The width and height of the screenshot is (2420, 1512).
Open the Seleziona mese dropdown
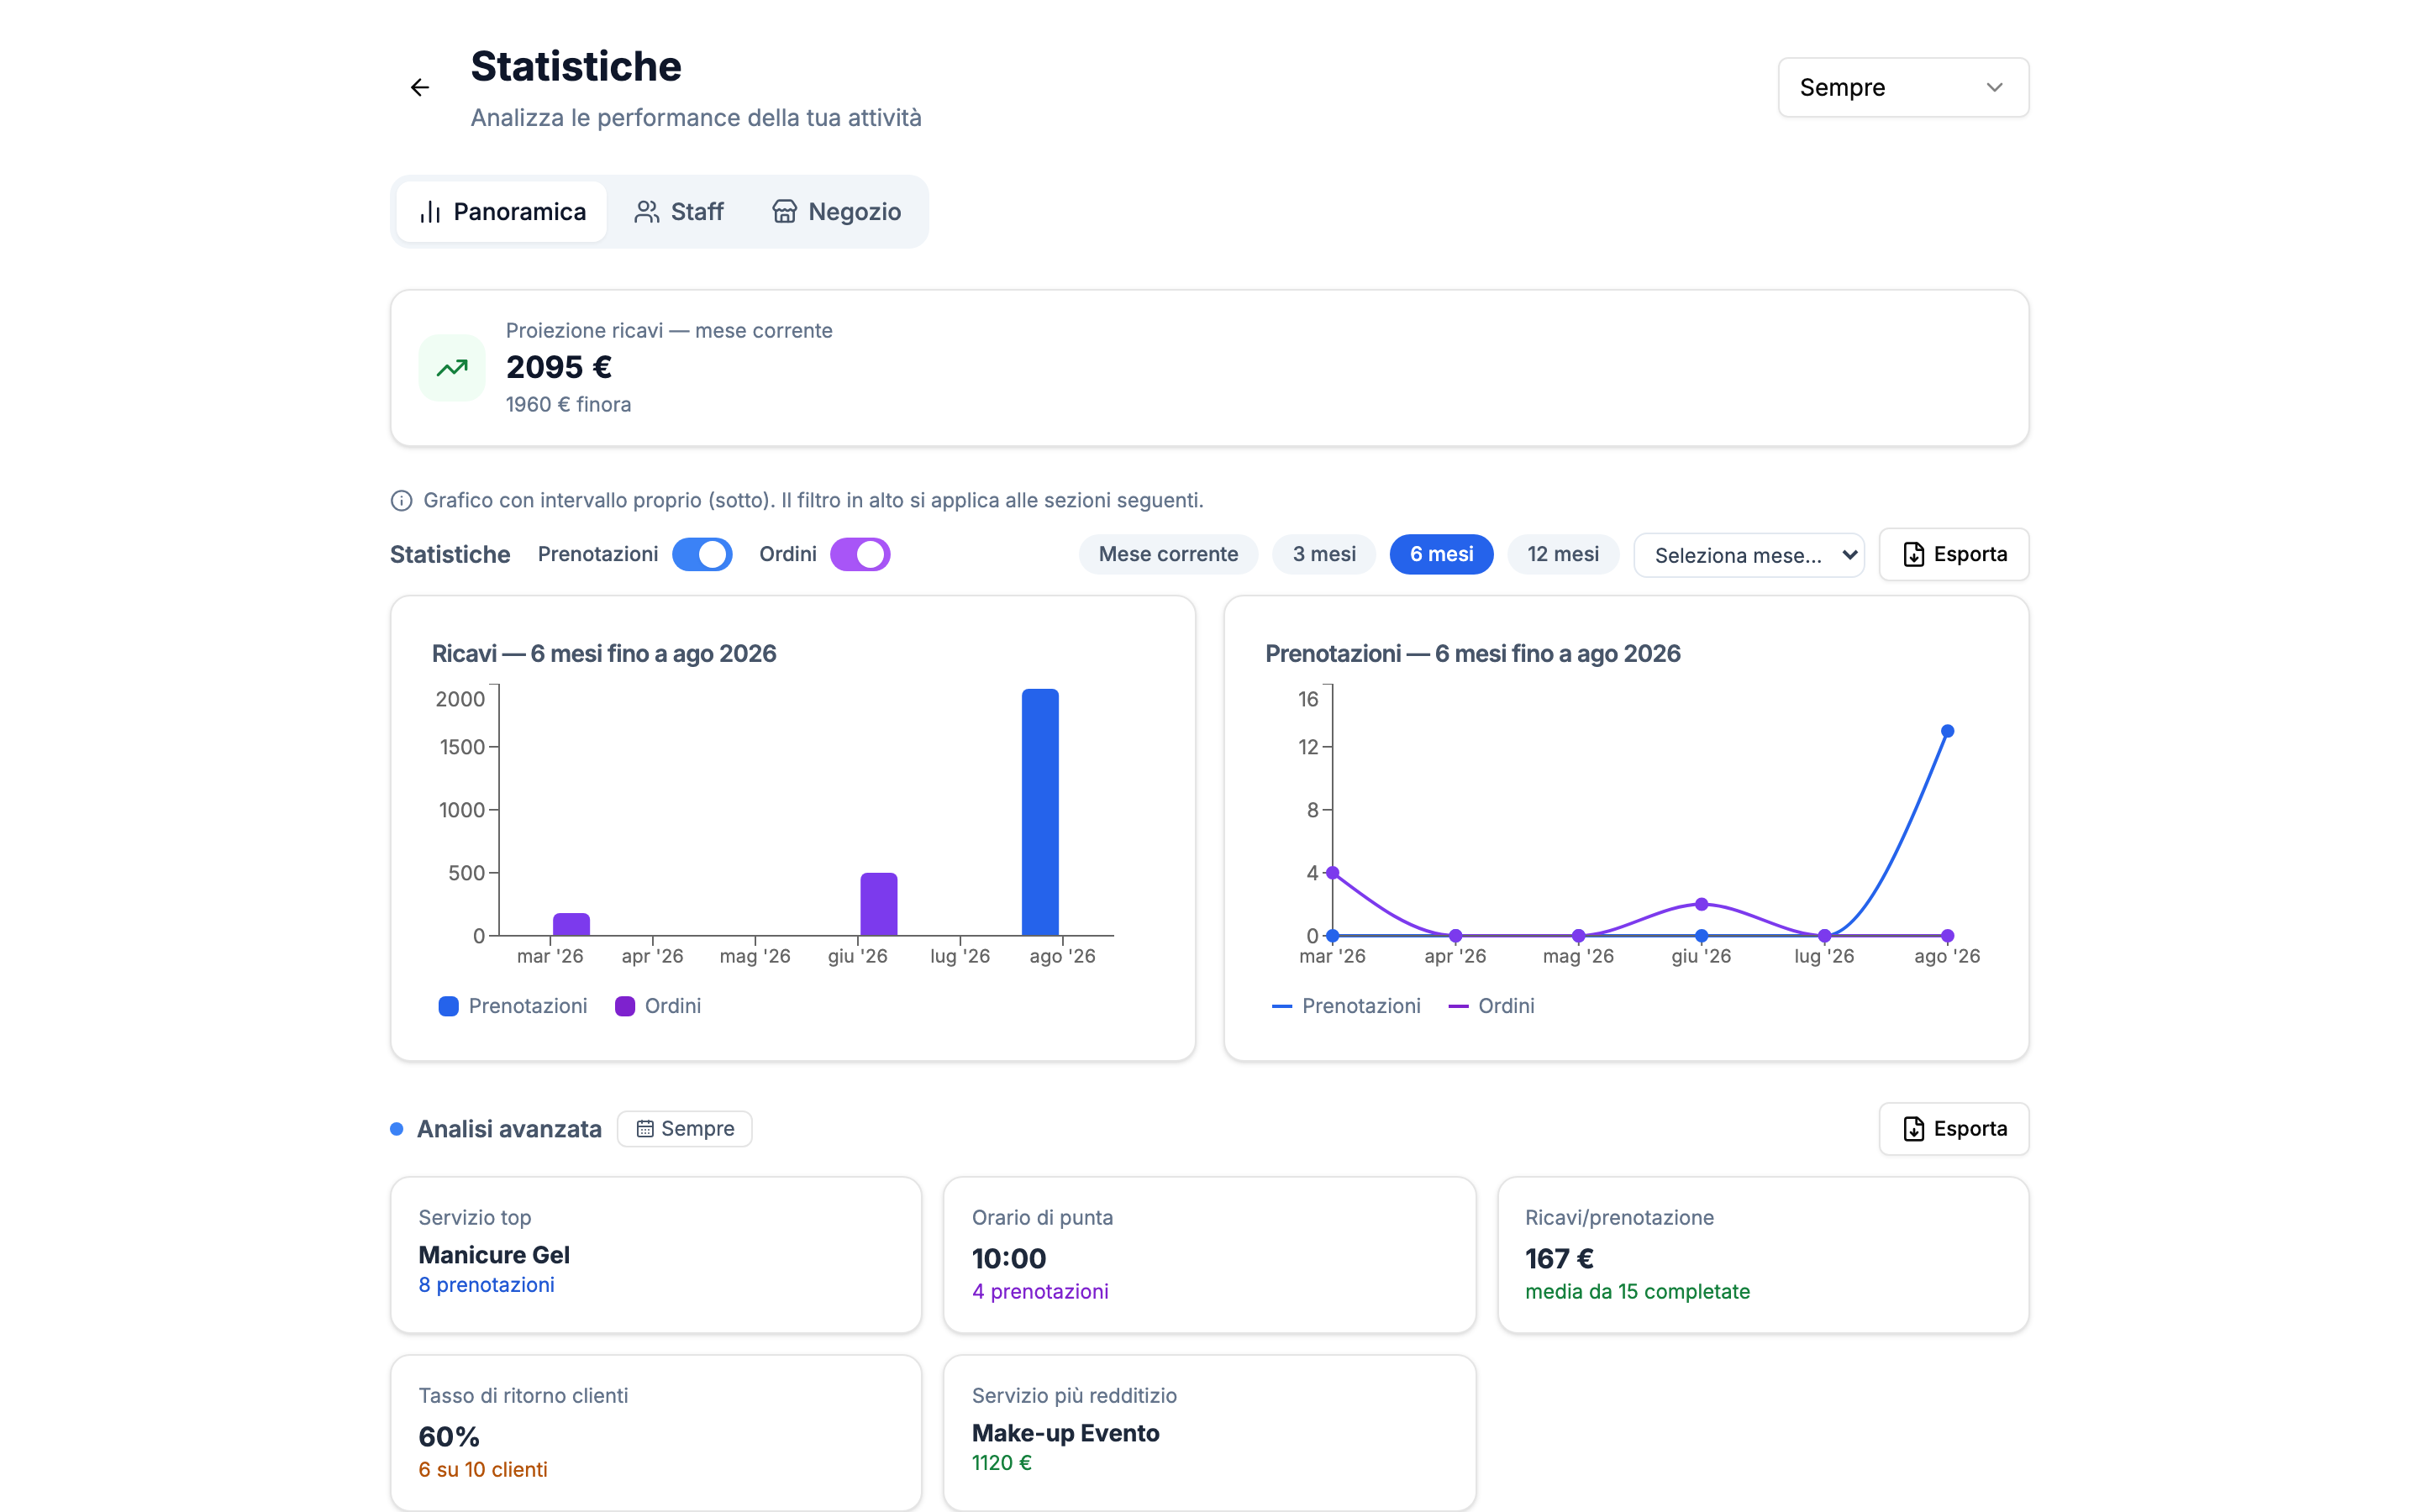click(1749, 555)
